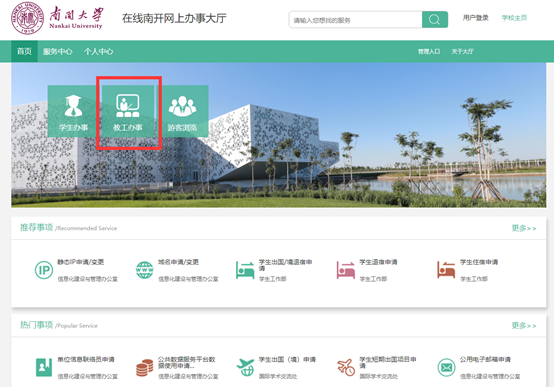Expand 更多>> in the 热门事项 section
The height and width of the screenshot is (387, 554).
(x=524, y=326)
